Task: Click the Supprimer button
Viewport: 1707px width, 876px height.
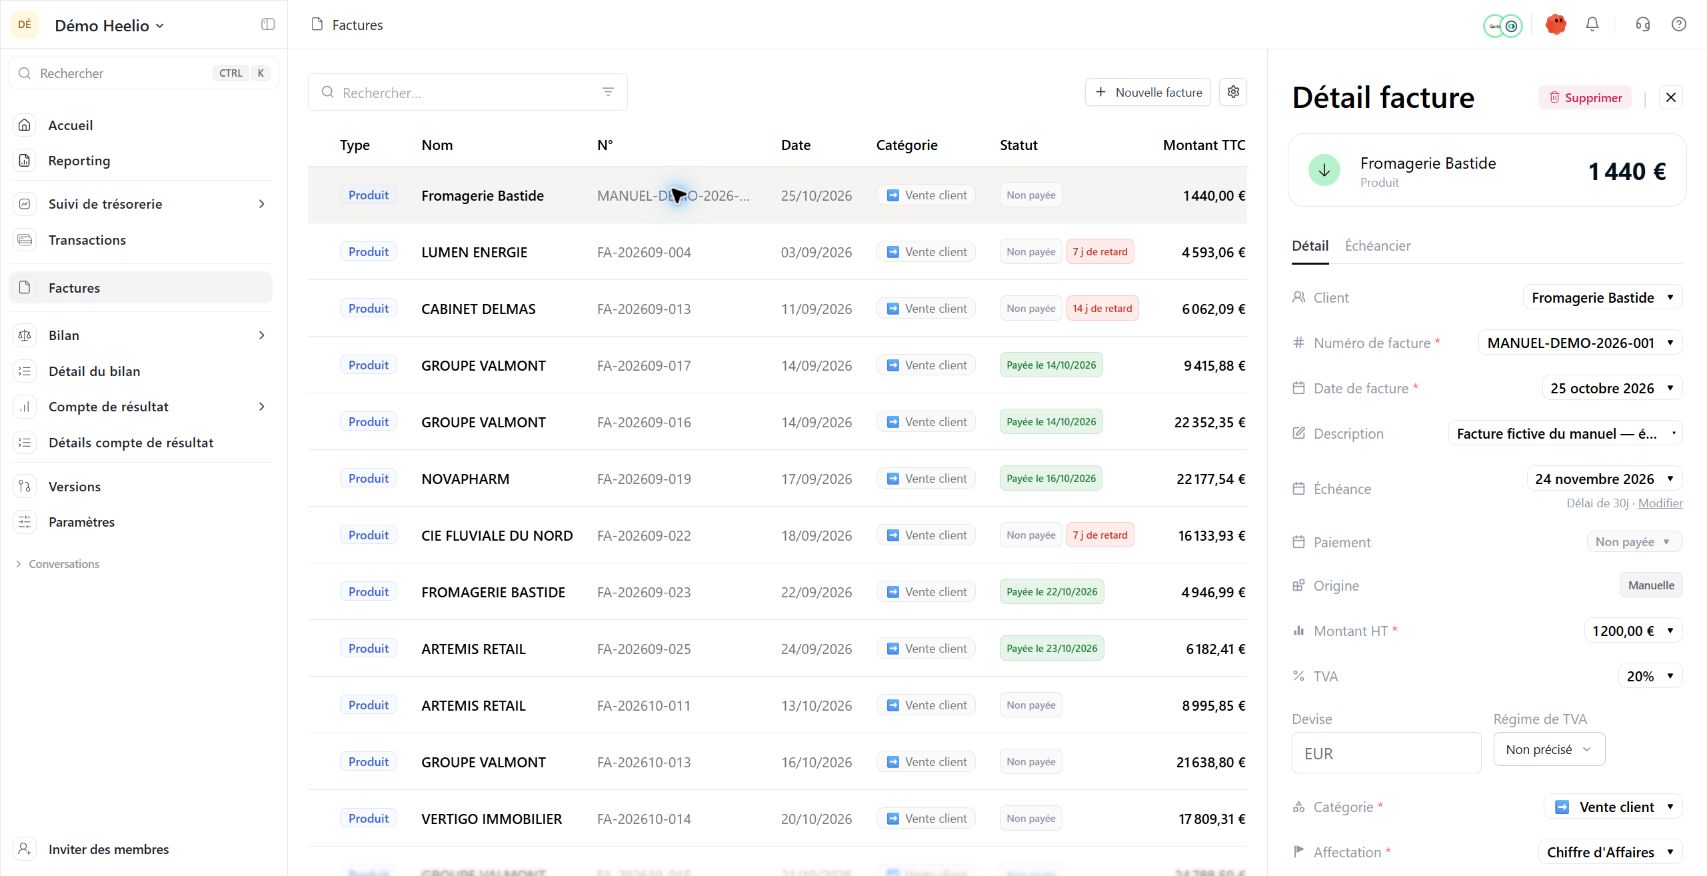Action: (x=1584, y=97)
